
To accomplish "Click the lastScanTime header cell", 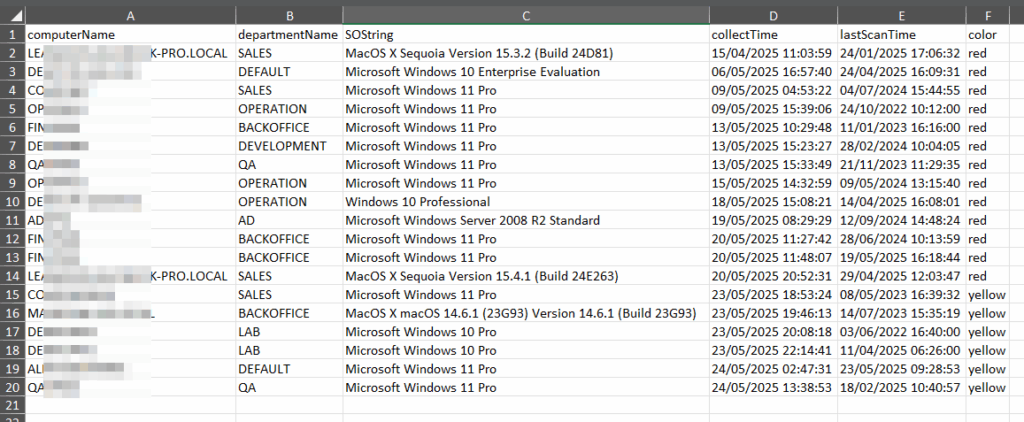I will point(900,35).
